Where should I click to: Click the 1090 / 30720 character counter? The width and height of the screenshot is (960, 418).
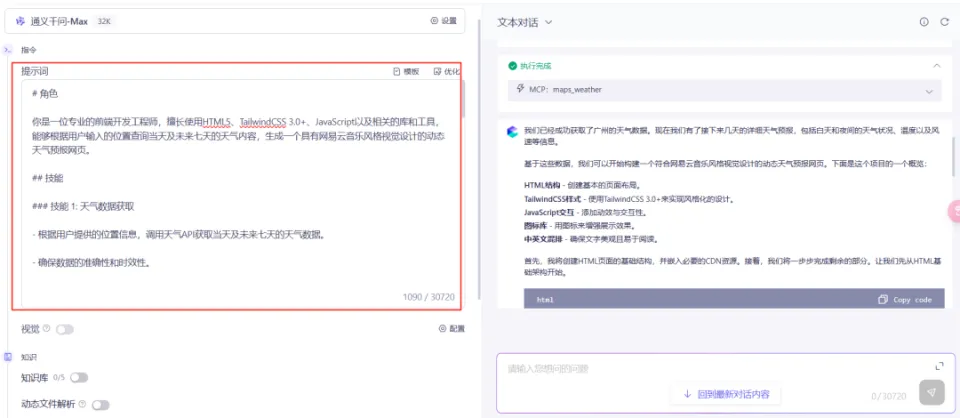[x=429, y=297]
